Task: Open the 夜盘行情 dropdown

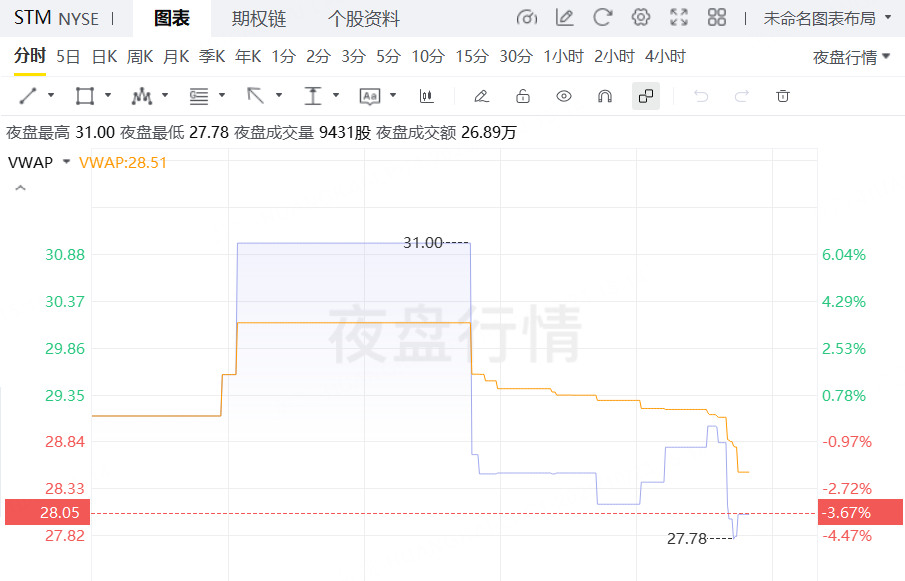Action: pyautogui.click(x=851, y=57)
